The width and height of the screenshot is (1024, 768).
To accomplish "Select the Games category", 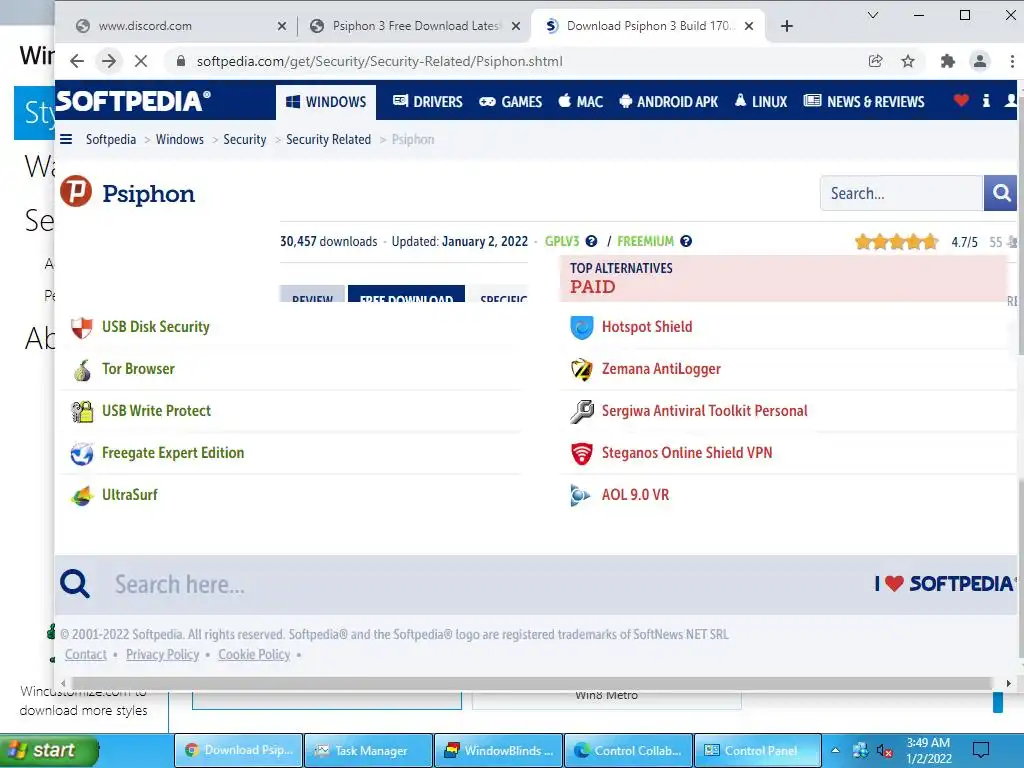I will [510, 102].
